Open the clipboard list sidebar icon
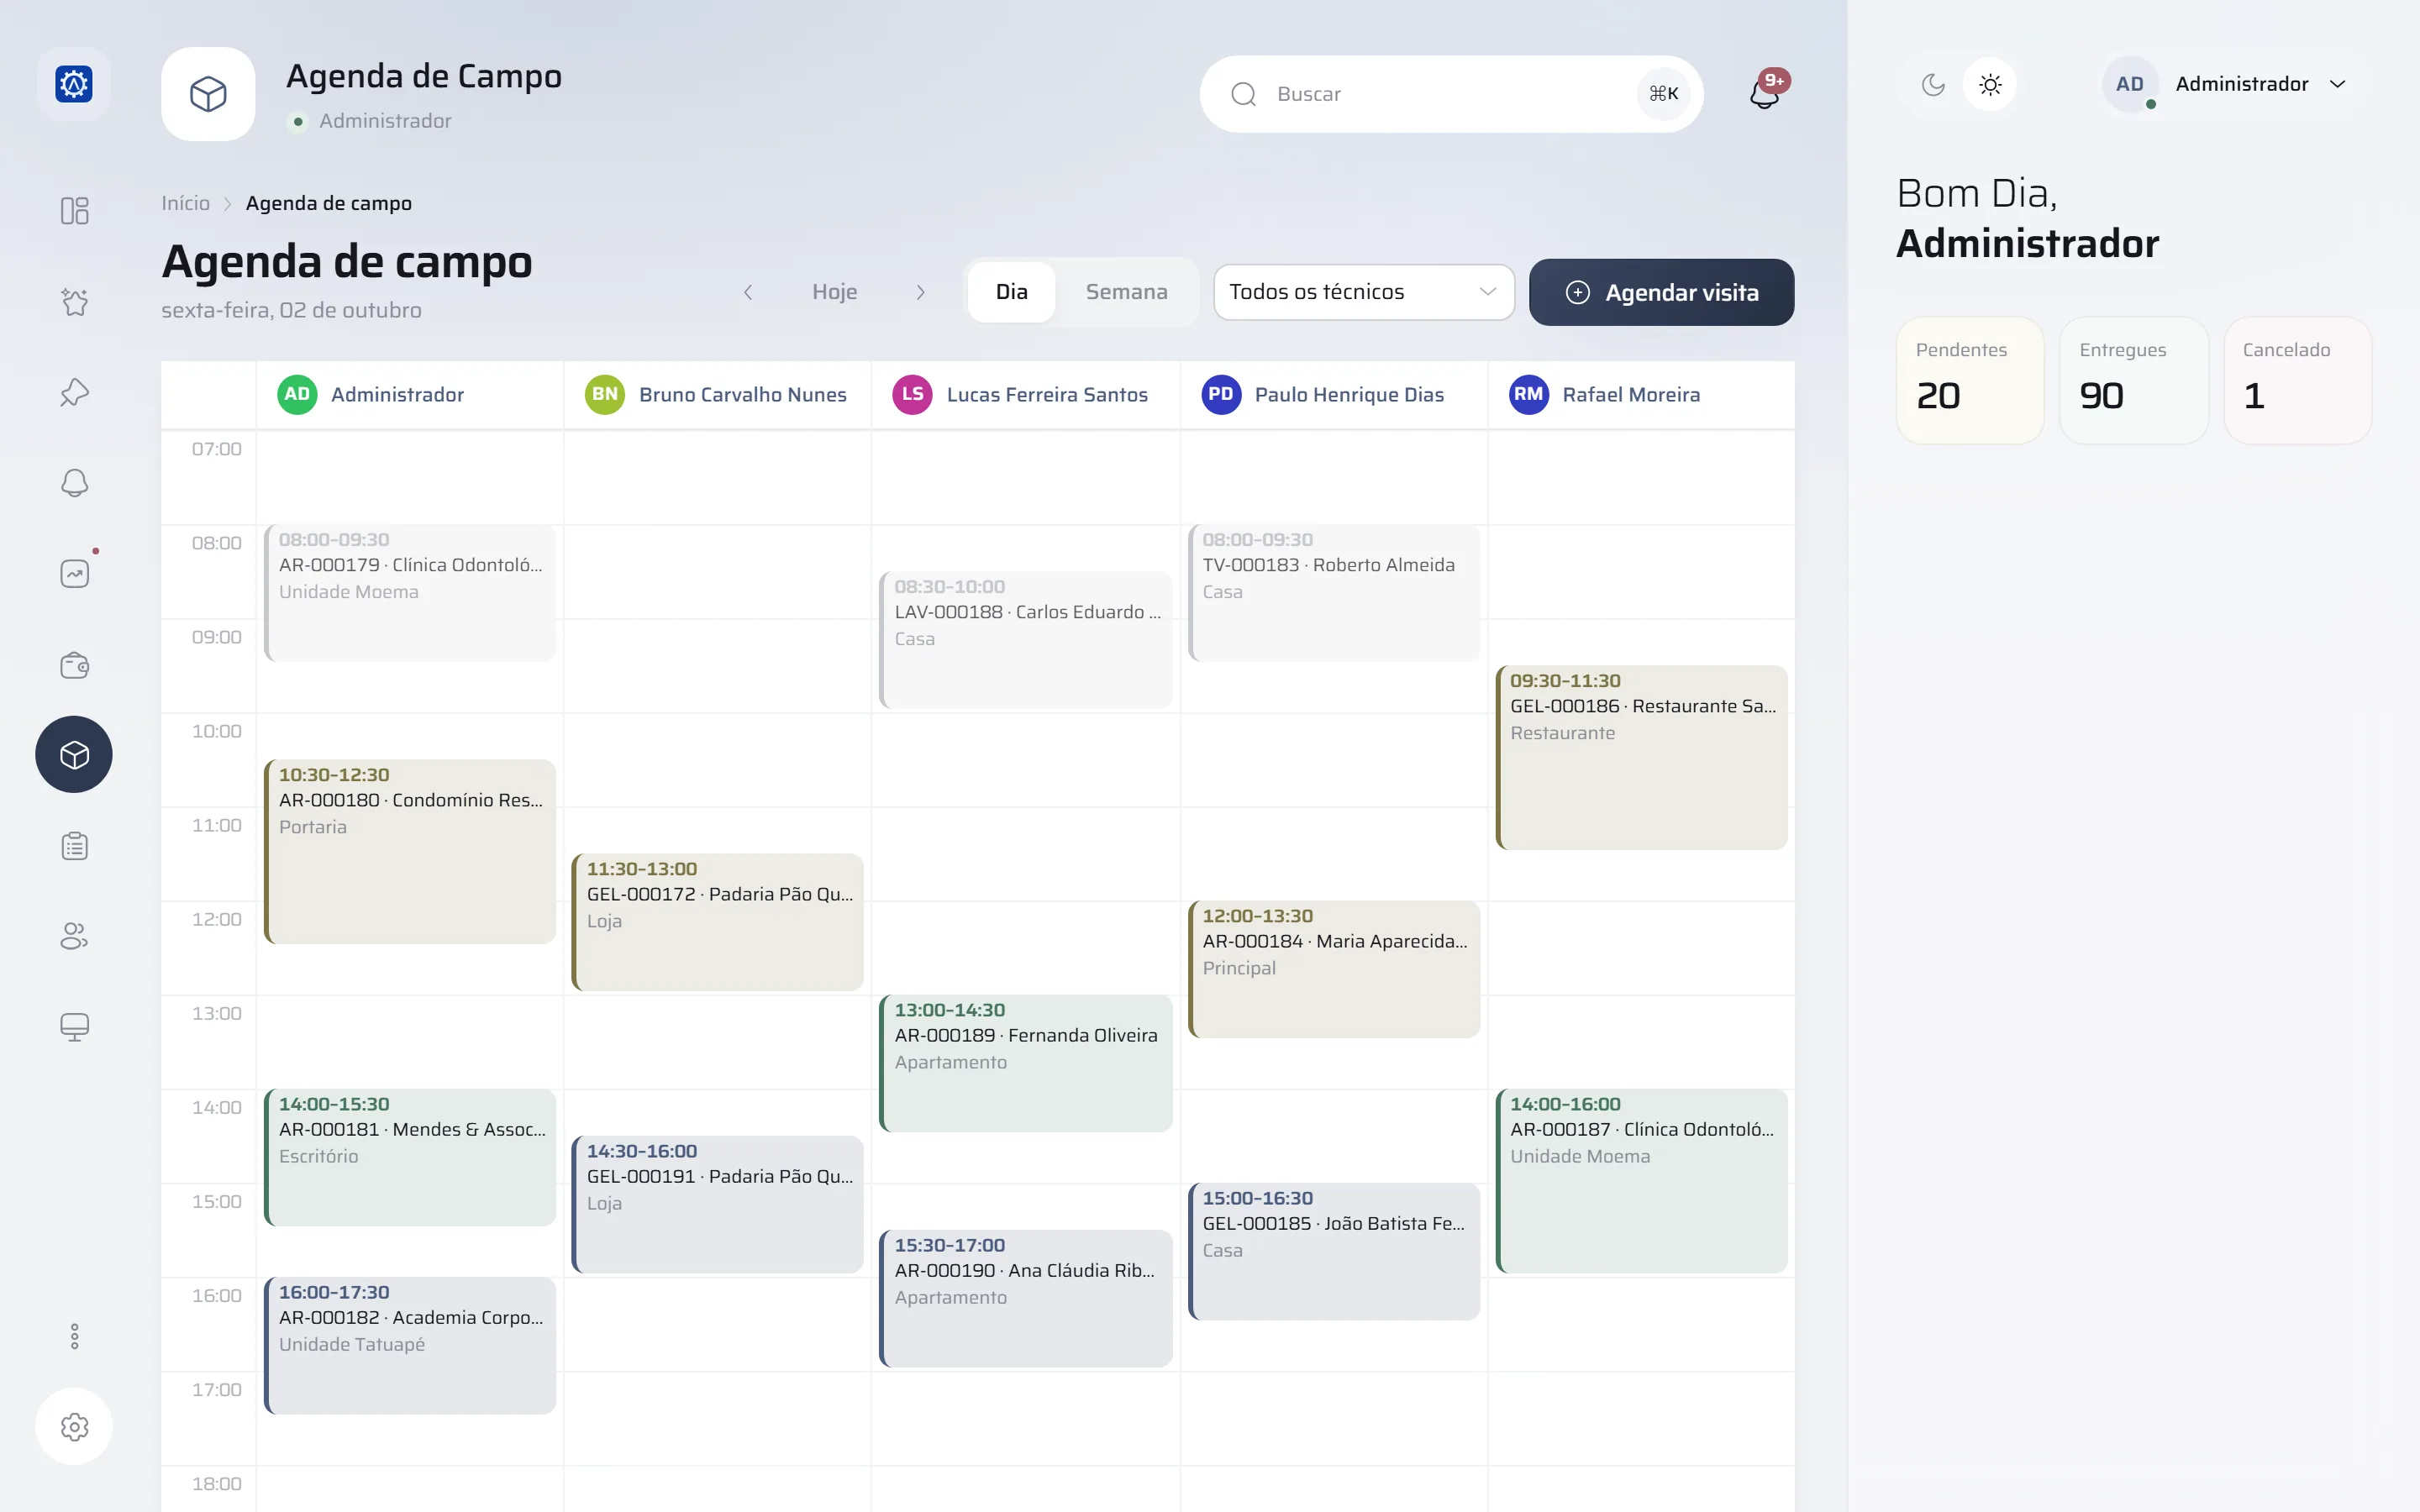Image resolution: width=2420 pixels, height=1512 pixels. click(x=74, y=846)
